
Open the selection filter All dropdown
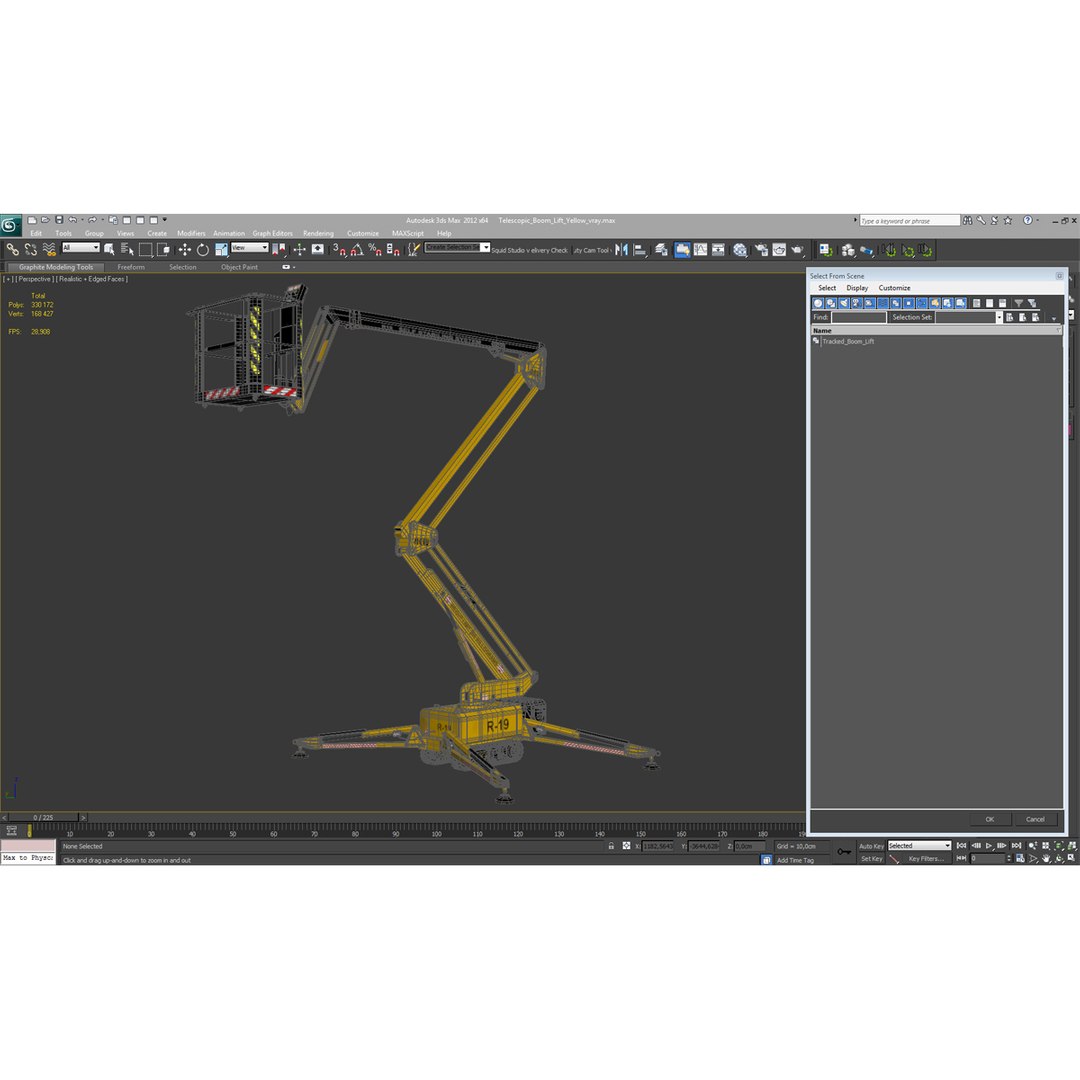81,247
